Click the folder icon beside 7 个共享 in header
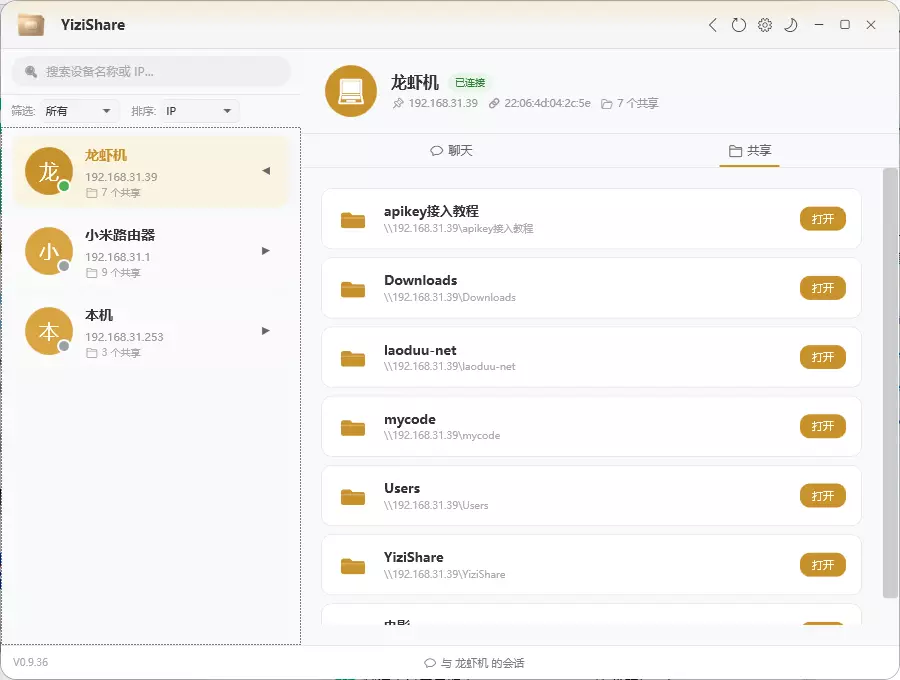The height and width of the screenshot is (680, 900). pyautogui.click(x=606, y=104)
